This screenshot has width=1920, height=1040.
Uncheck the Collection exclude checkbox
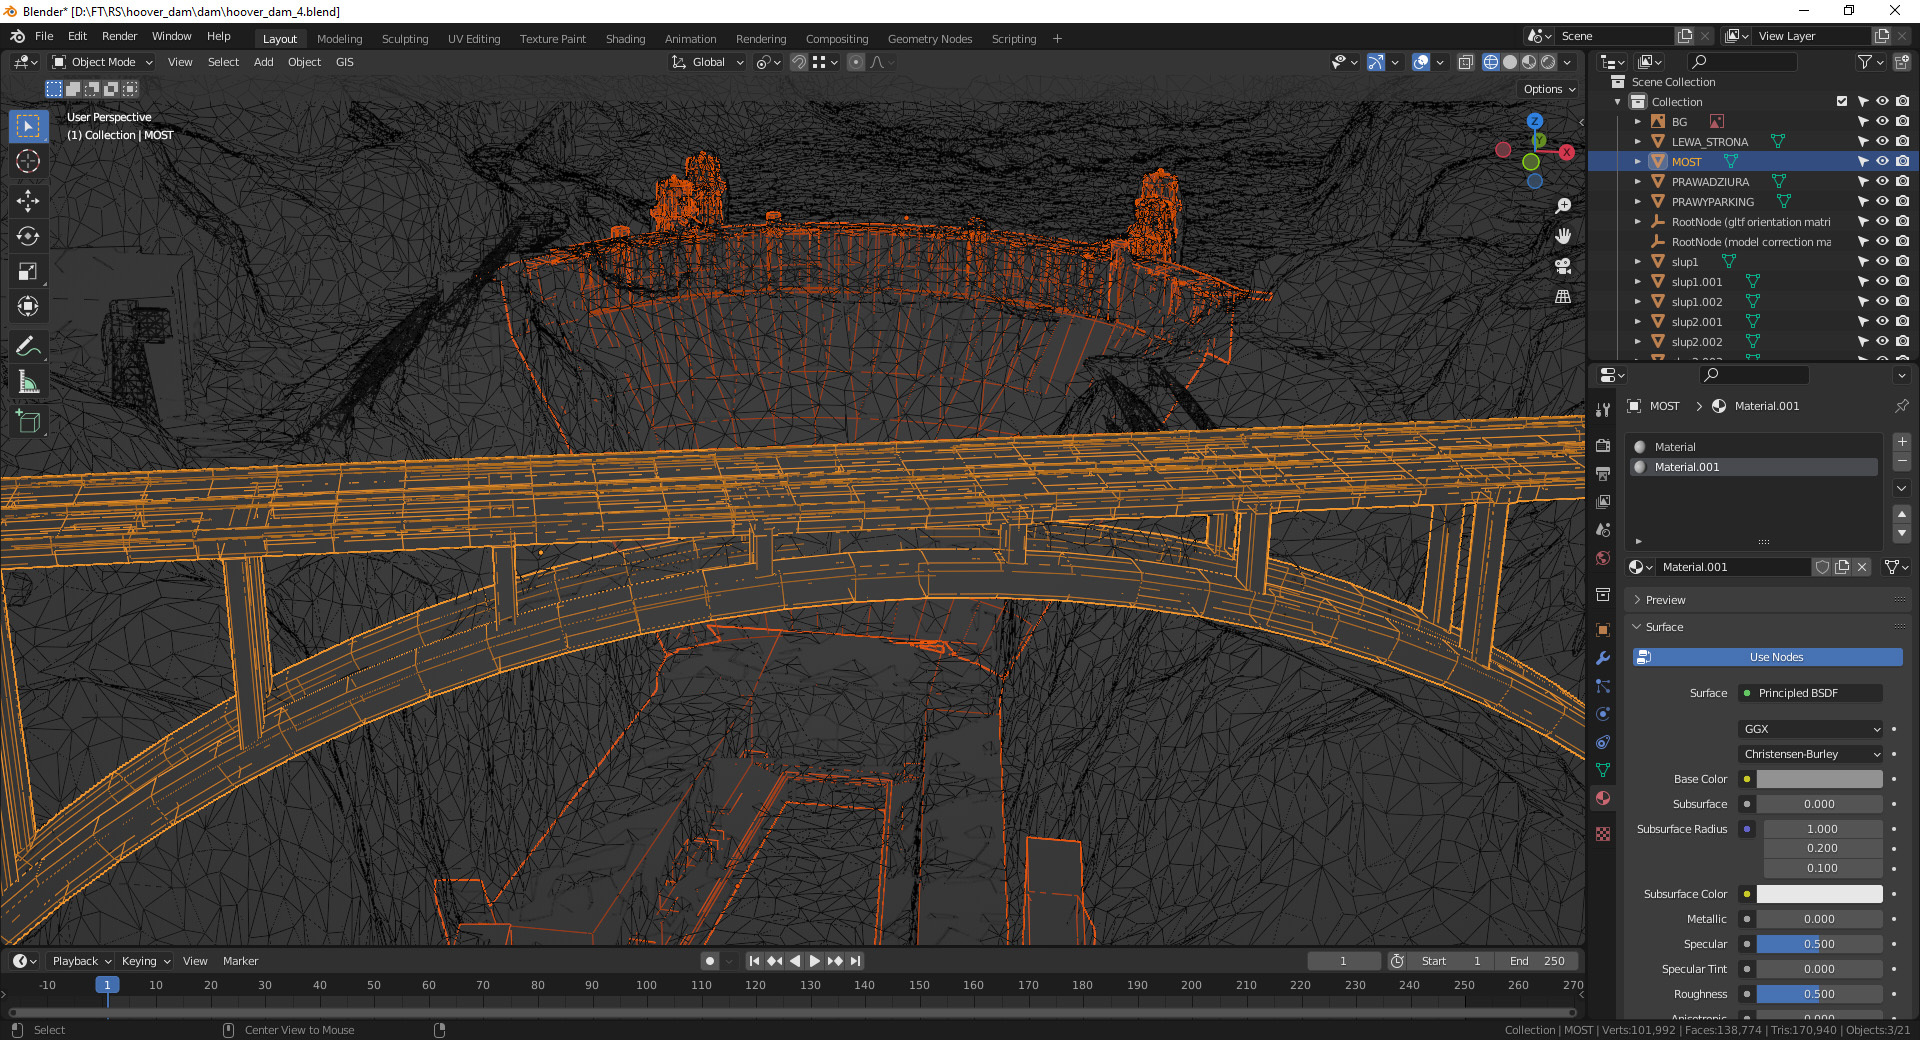pyautogui.click(x=1842, y=101)
